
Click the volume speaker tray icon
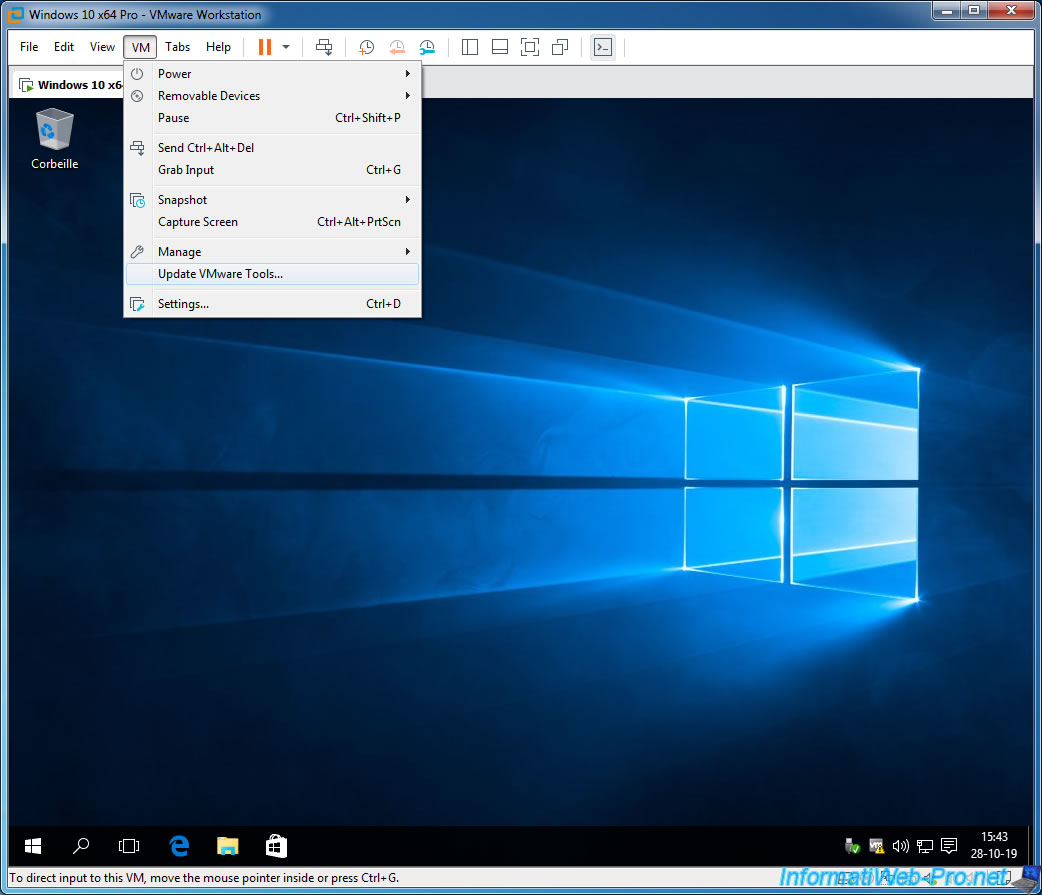click(900, 846)
